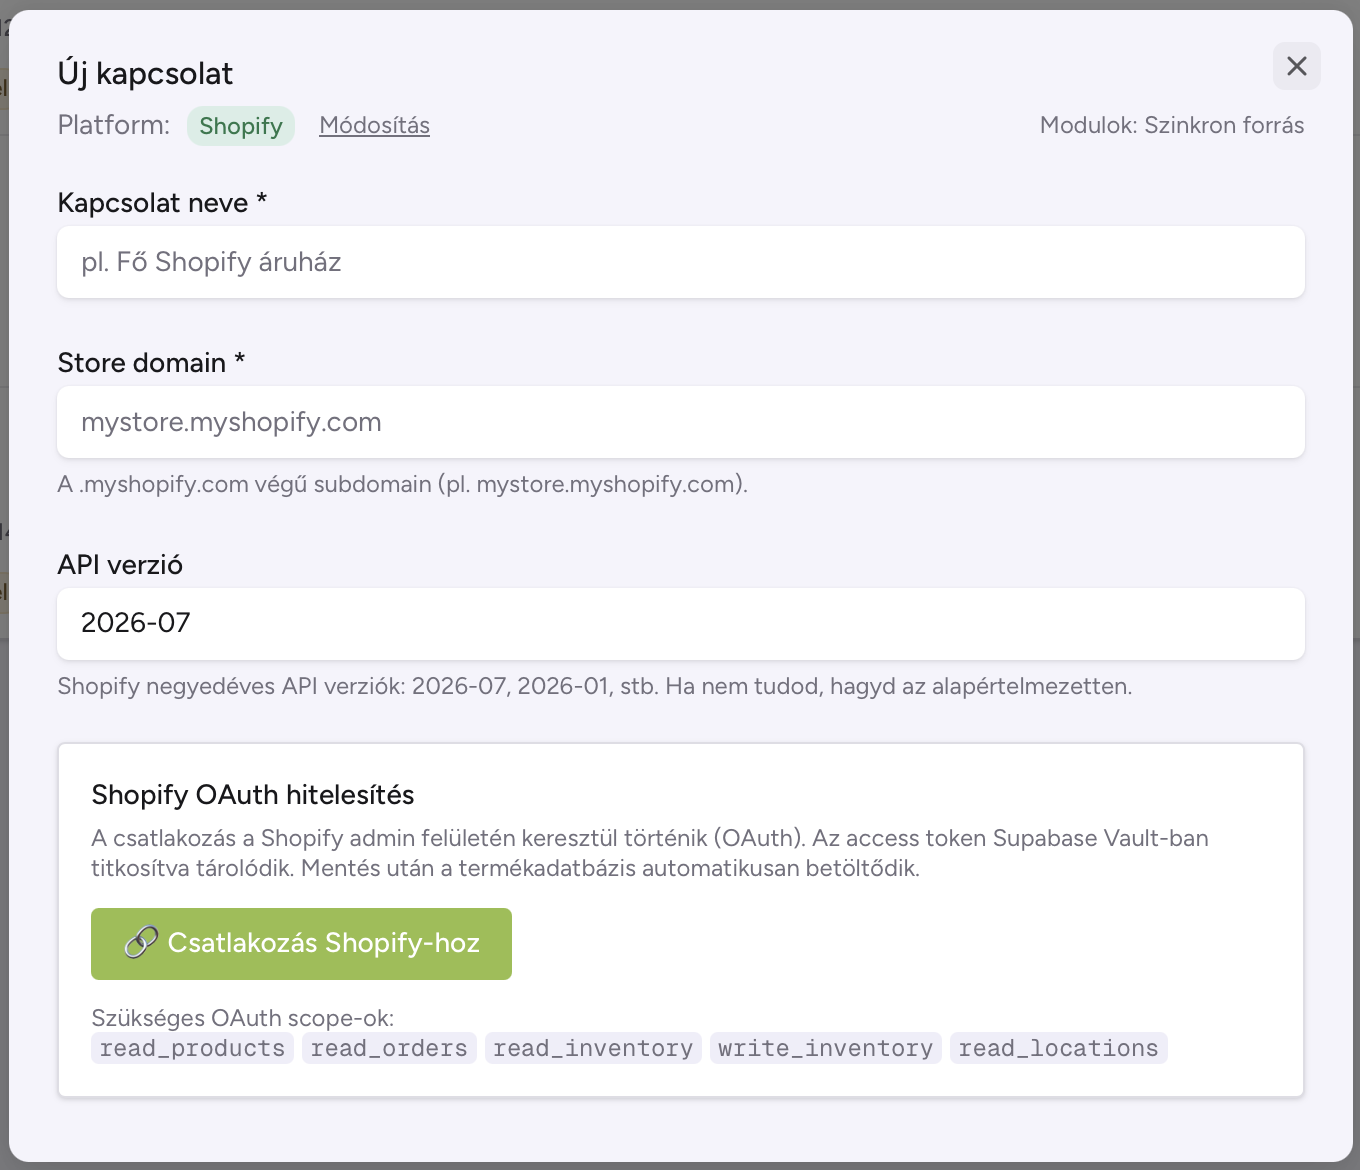Viewport: 1360px width, 1170px height.
Task: Select the read_inventory scope tag
Action: pos(593,1048)
